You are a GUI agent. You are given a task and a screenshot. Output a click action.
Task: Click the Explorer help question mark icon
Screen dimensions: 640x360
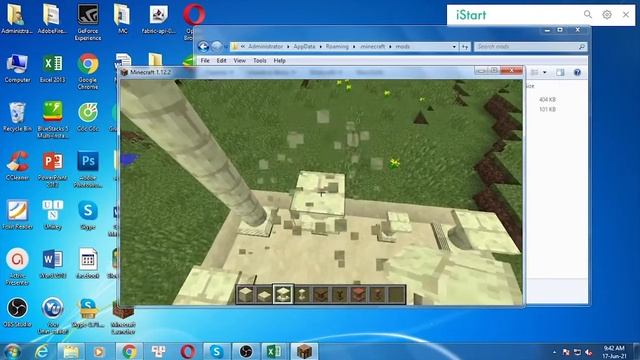[x=577, y=73]
